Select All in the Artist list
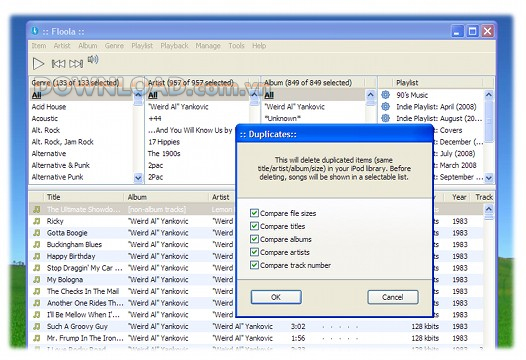526x360 pixels. [x=153, y=95]
